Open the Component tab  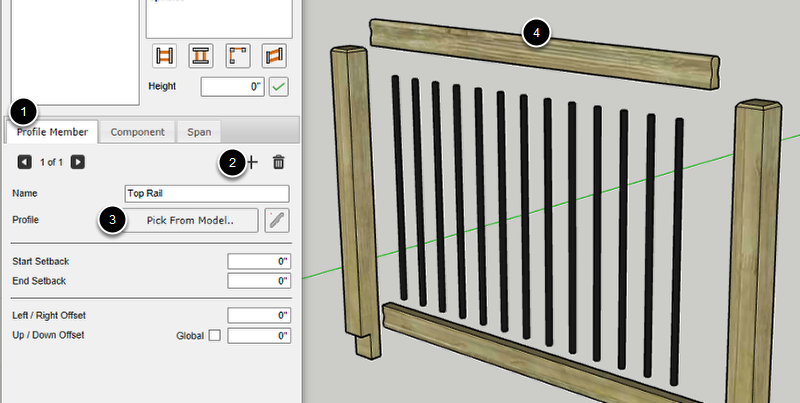[x=138, y=131]
